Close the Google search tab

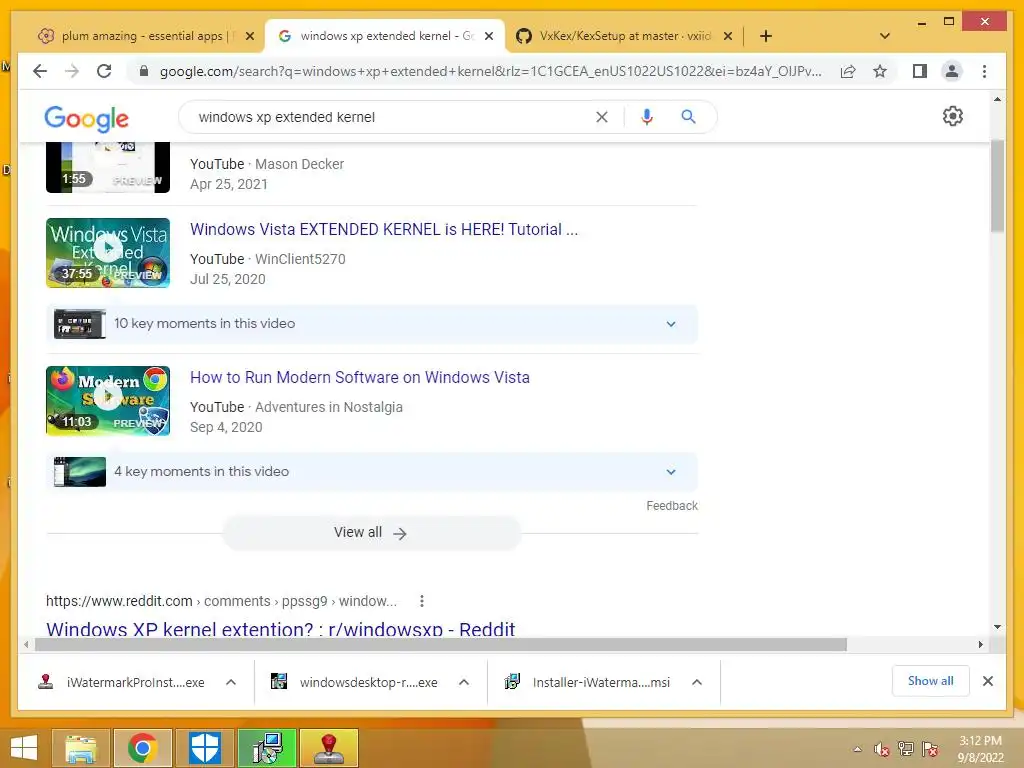[488, 36]
